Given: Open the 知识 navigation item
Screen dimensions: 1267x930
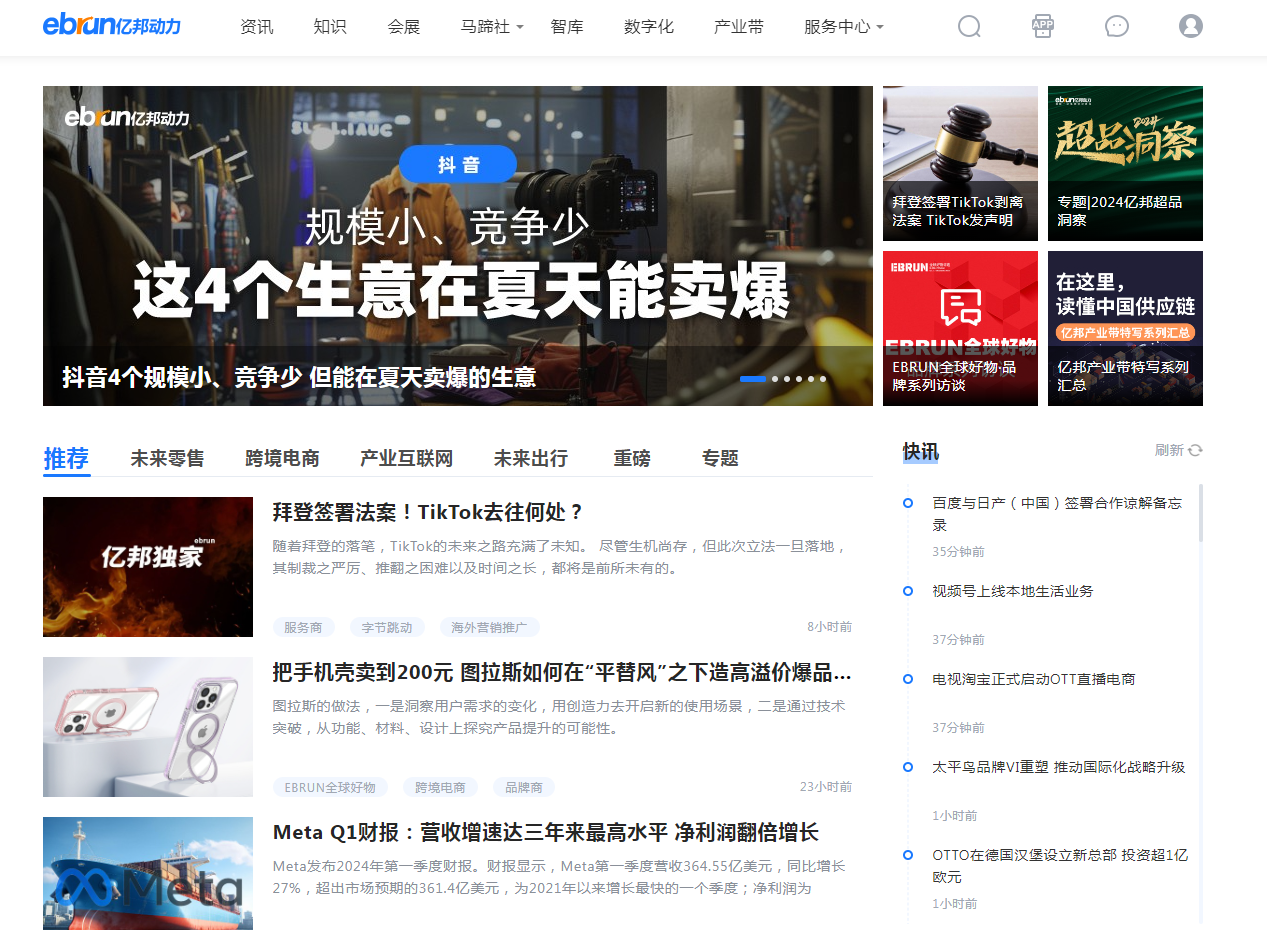Looking at the screenshot, I should (x=330, y=27).
